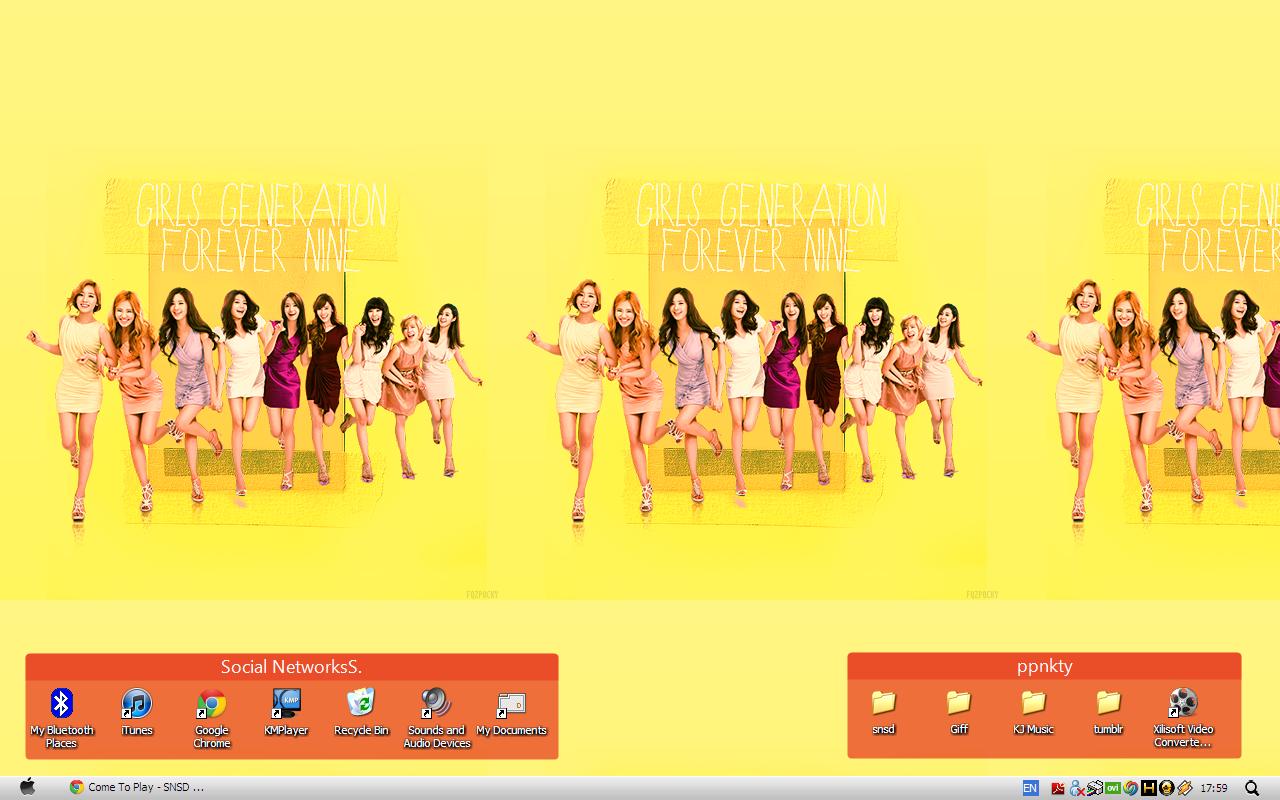Click the red Adobe Acrobat tray icon

tap(1058, 788)
